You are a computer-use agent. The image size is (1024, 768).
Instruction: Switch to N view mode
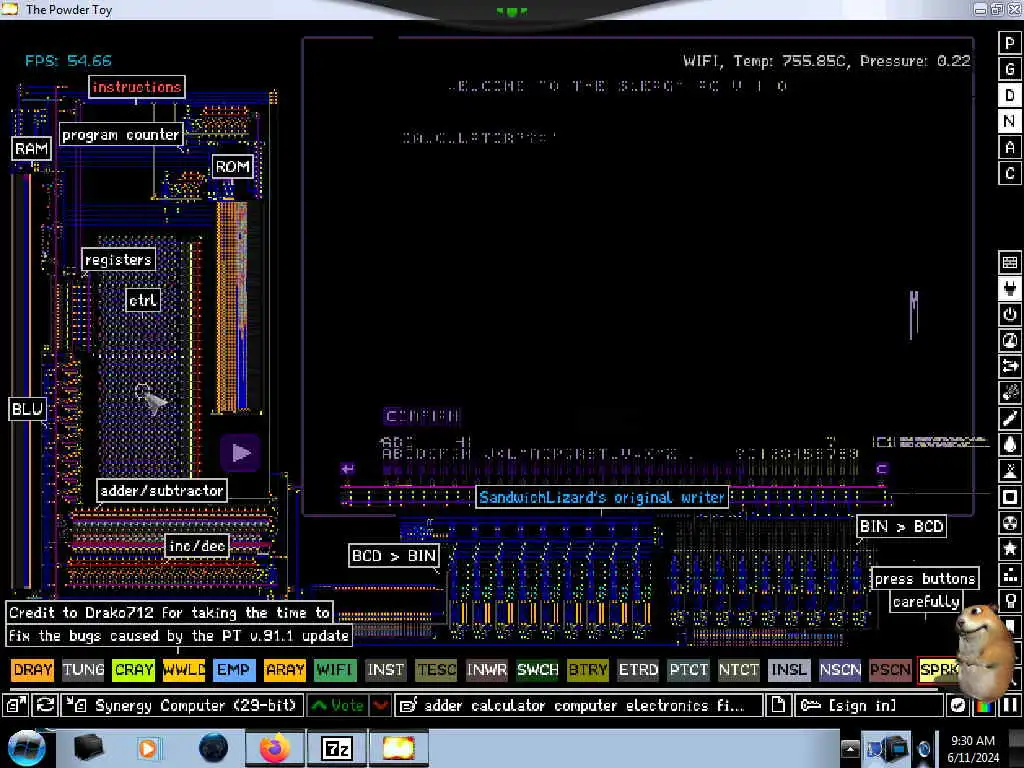pos(1010,121)
